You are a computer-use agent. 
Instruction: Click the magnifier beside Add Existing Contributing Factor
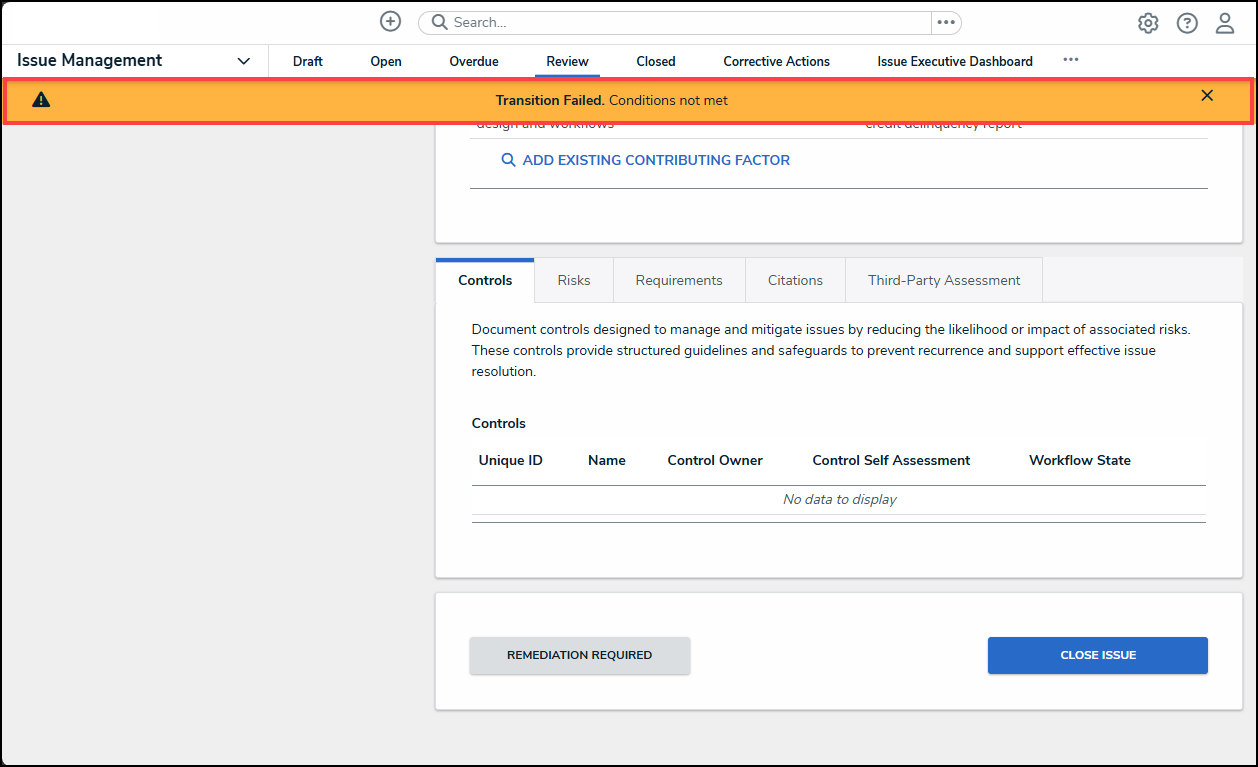click(508, 159)
